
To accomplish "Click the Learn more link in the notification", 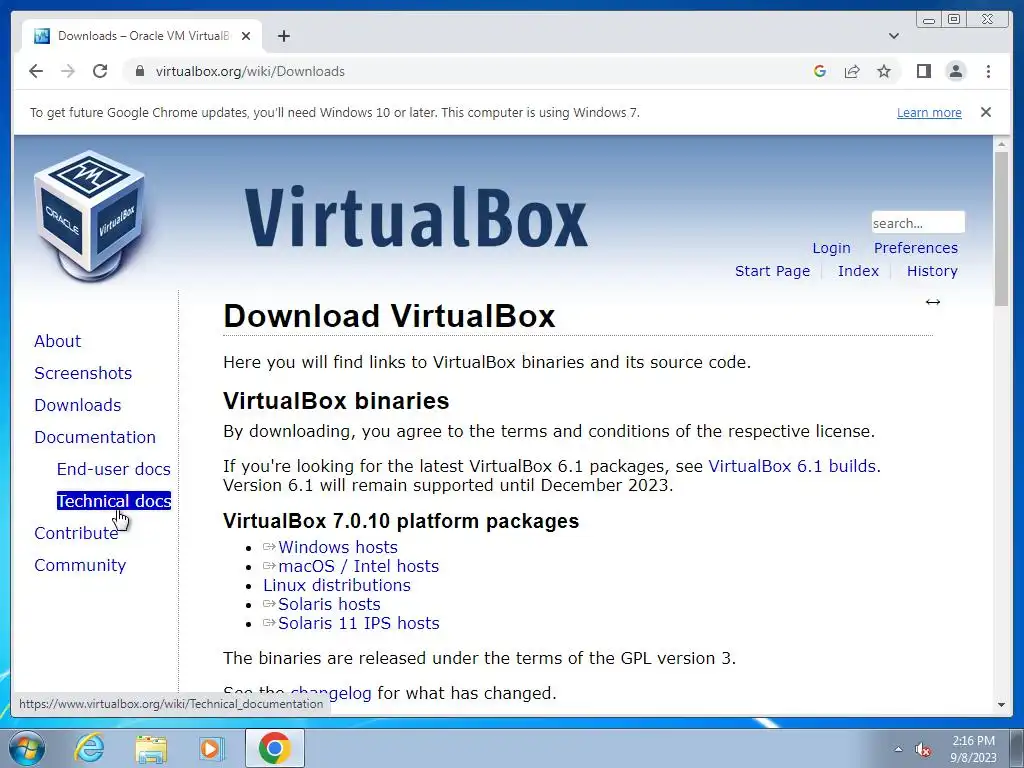I will pos(929,112).
